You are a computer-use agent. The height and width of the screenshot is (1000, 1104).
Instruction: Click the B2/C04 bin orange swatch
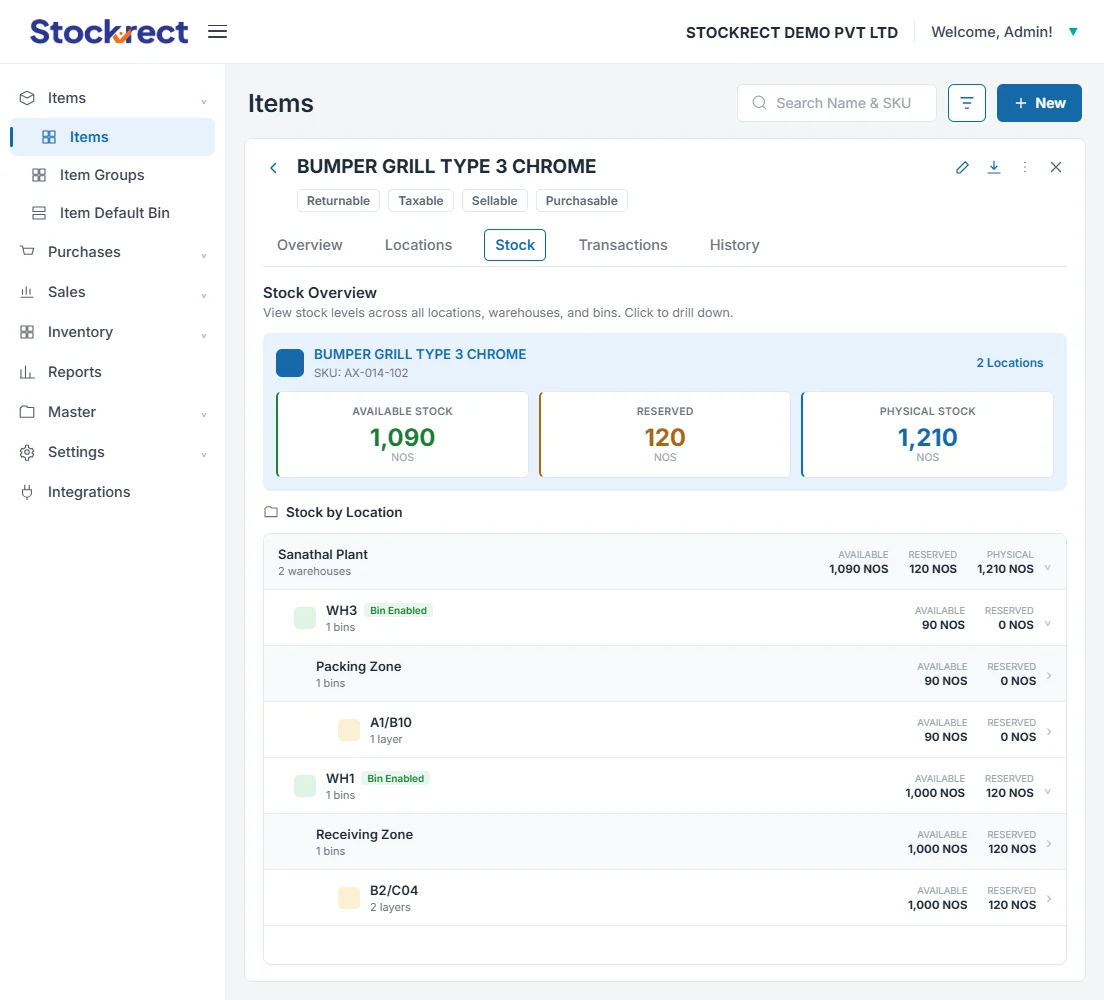click(x=349, y=898)
